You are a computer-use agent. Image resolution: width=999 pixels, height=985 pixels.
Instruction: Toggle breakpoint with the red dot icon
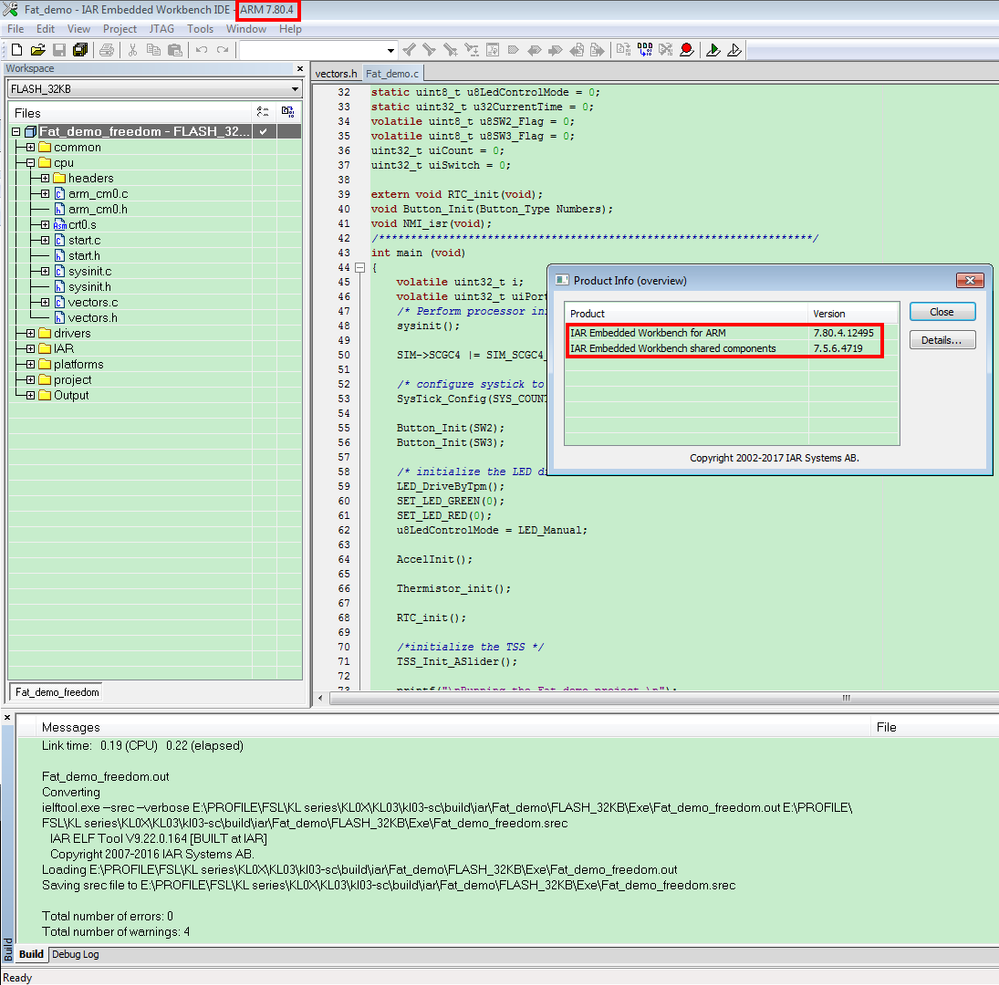point(687,50)
